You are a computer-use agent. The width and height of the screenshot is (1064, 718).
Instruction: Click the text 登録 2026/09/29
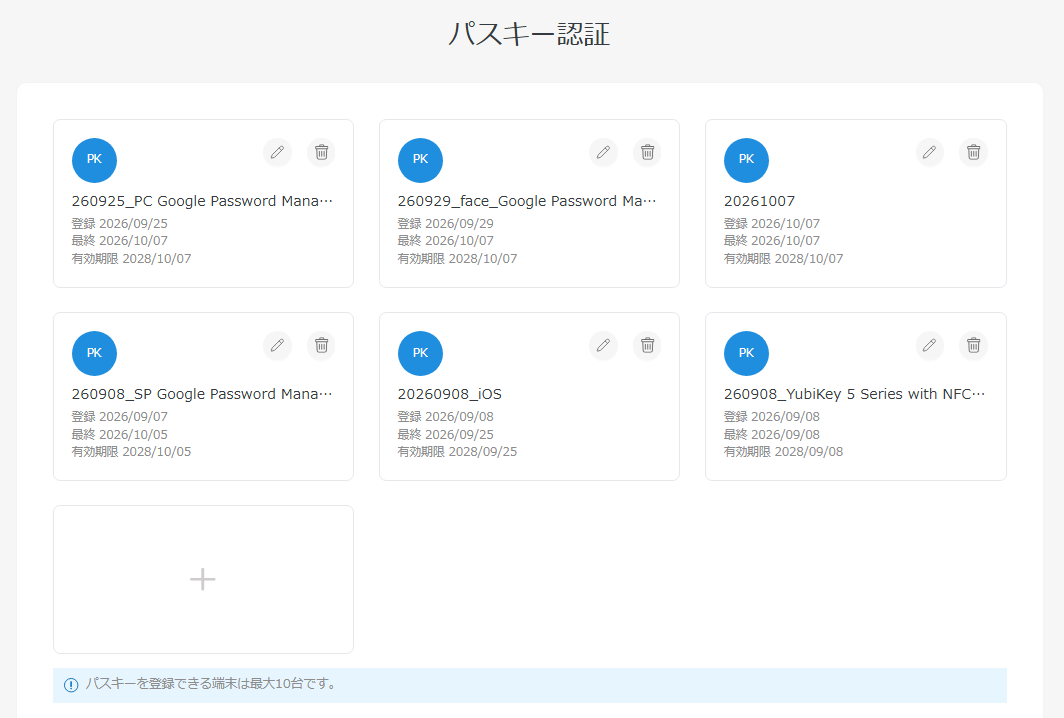[446, 223]
